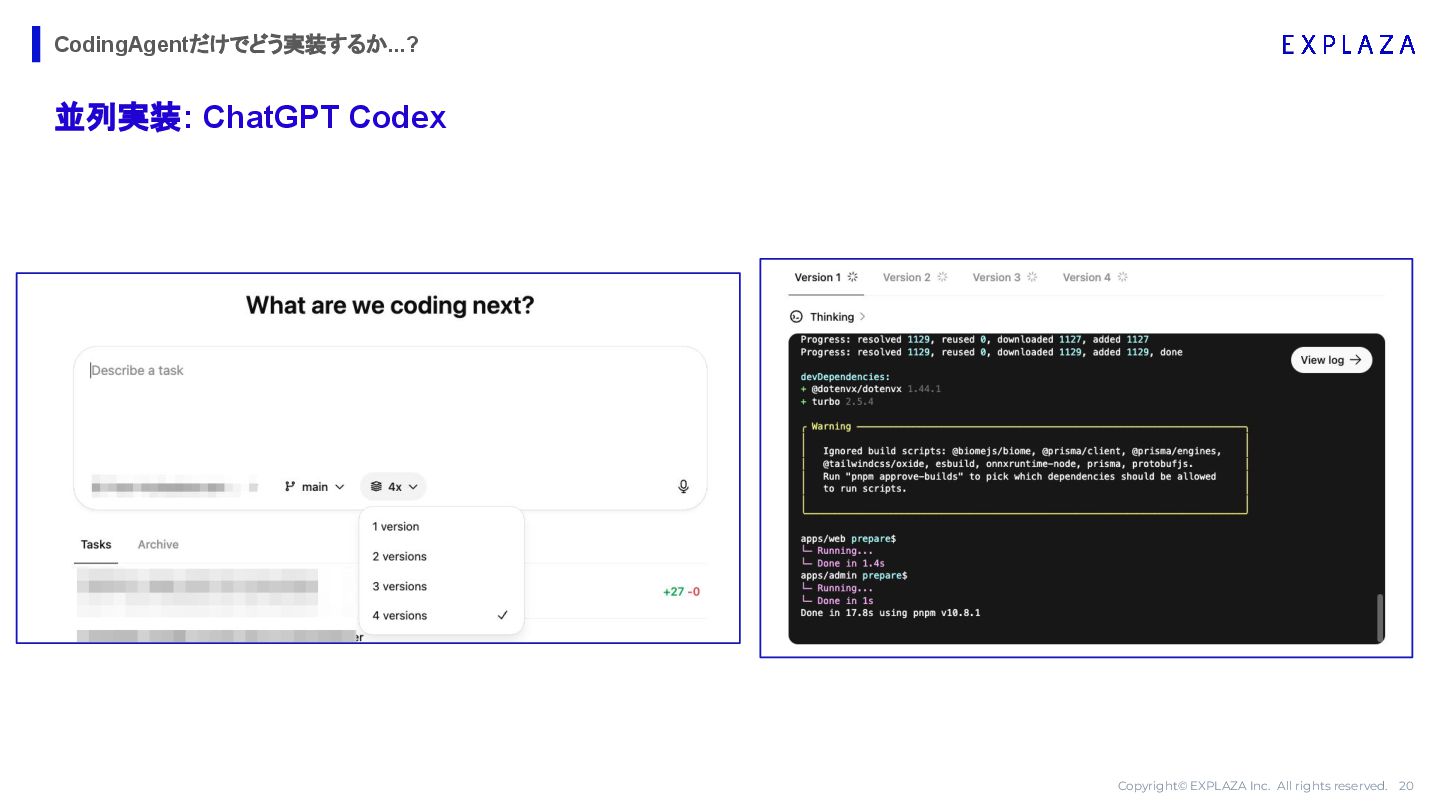Viewport: 1440px width, 810px height.
Task: Click the microphone voice input icon
Action: tap(684, 487)
